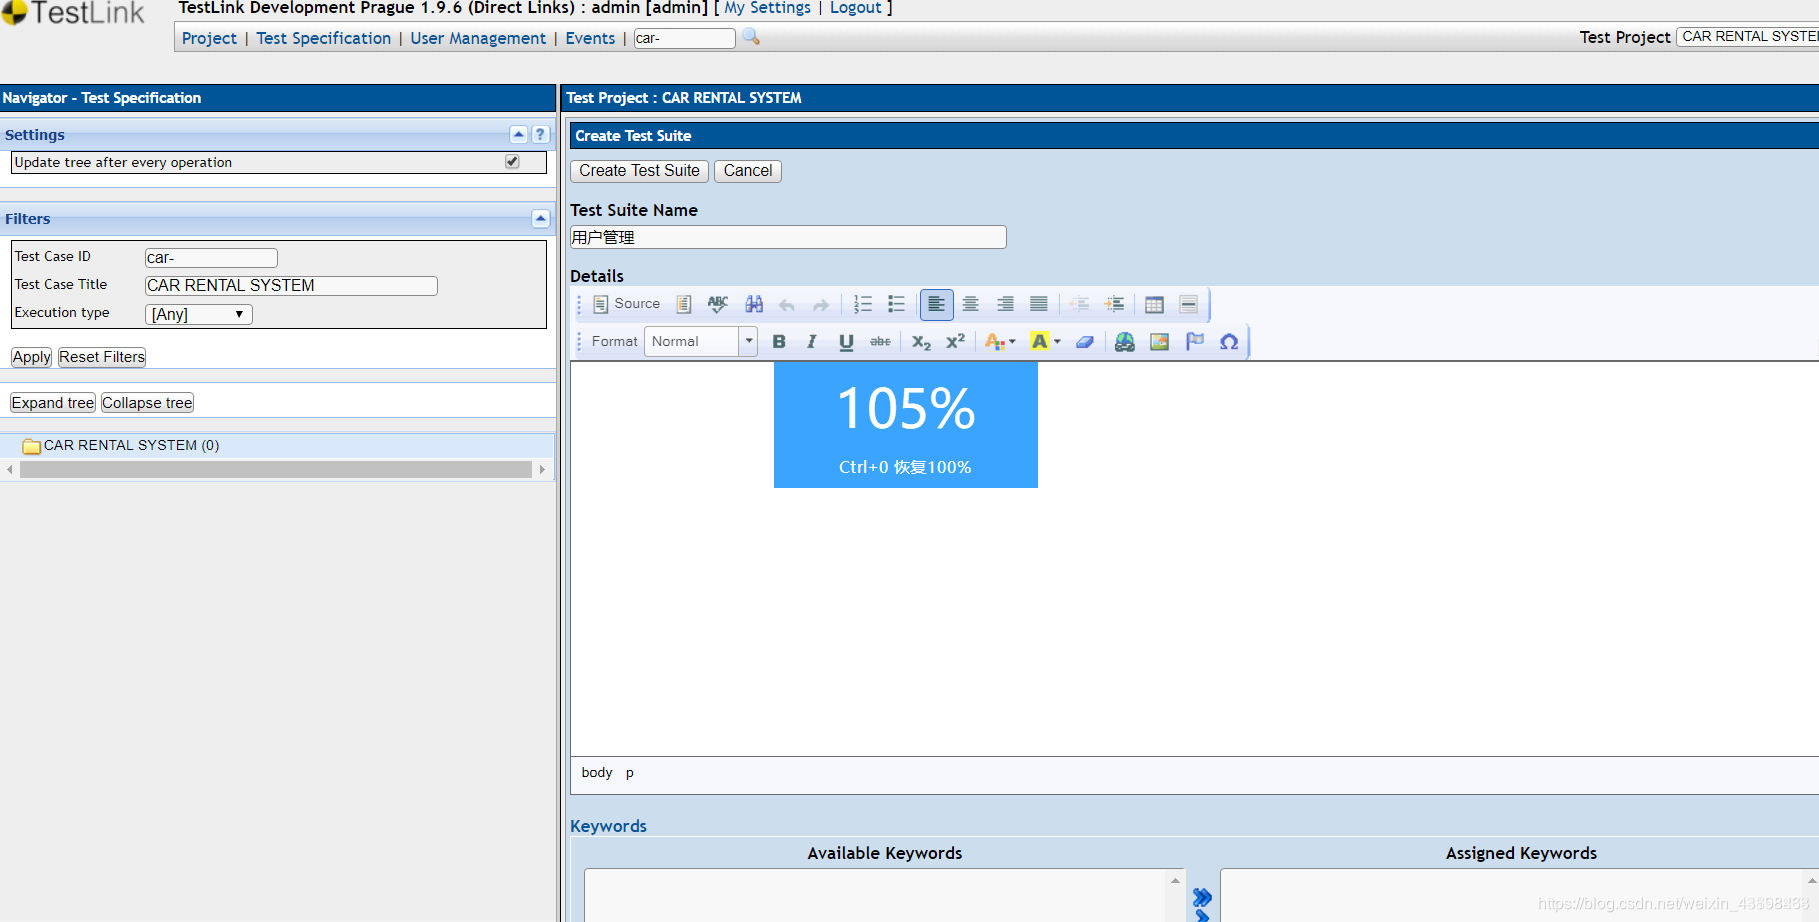Decrease indent in the editor
Image resolution: width=1819 pixels, height=922 pixels.
point(1080,304)
